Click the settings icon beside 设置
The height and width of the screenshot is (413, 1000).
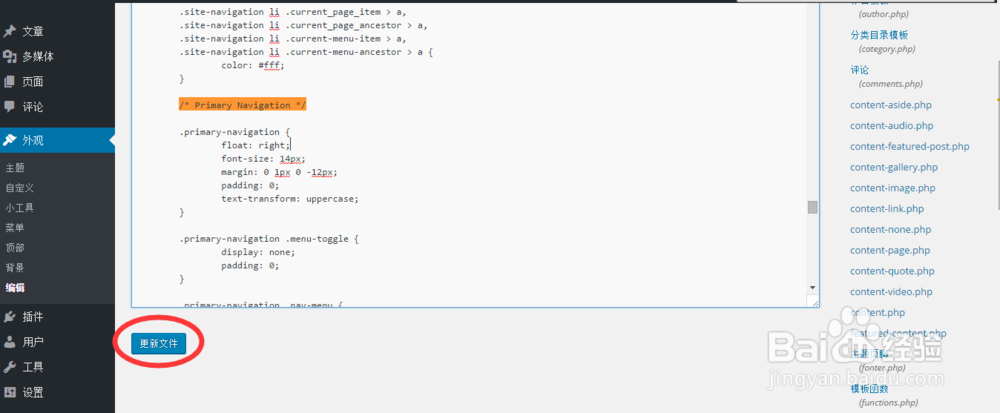(10, 392)
